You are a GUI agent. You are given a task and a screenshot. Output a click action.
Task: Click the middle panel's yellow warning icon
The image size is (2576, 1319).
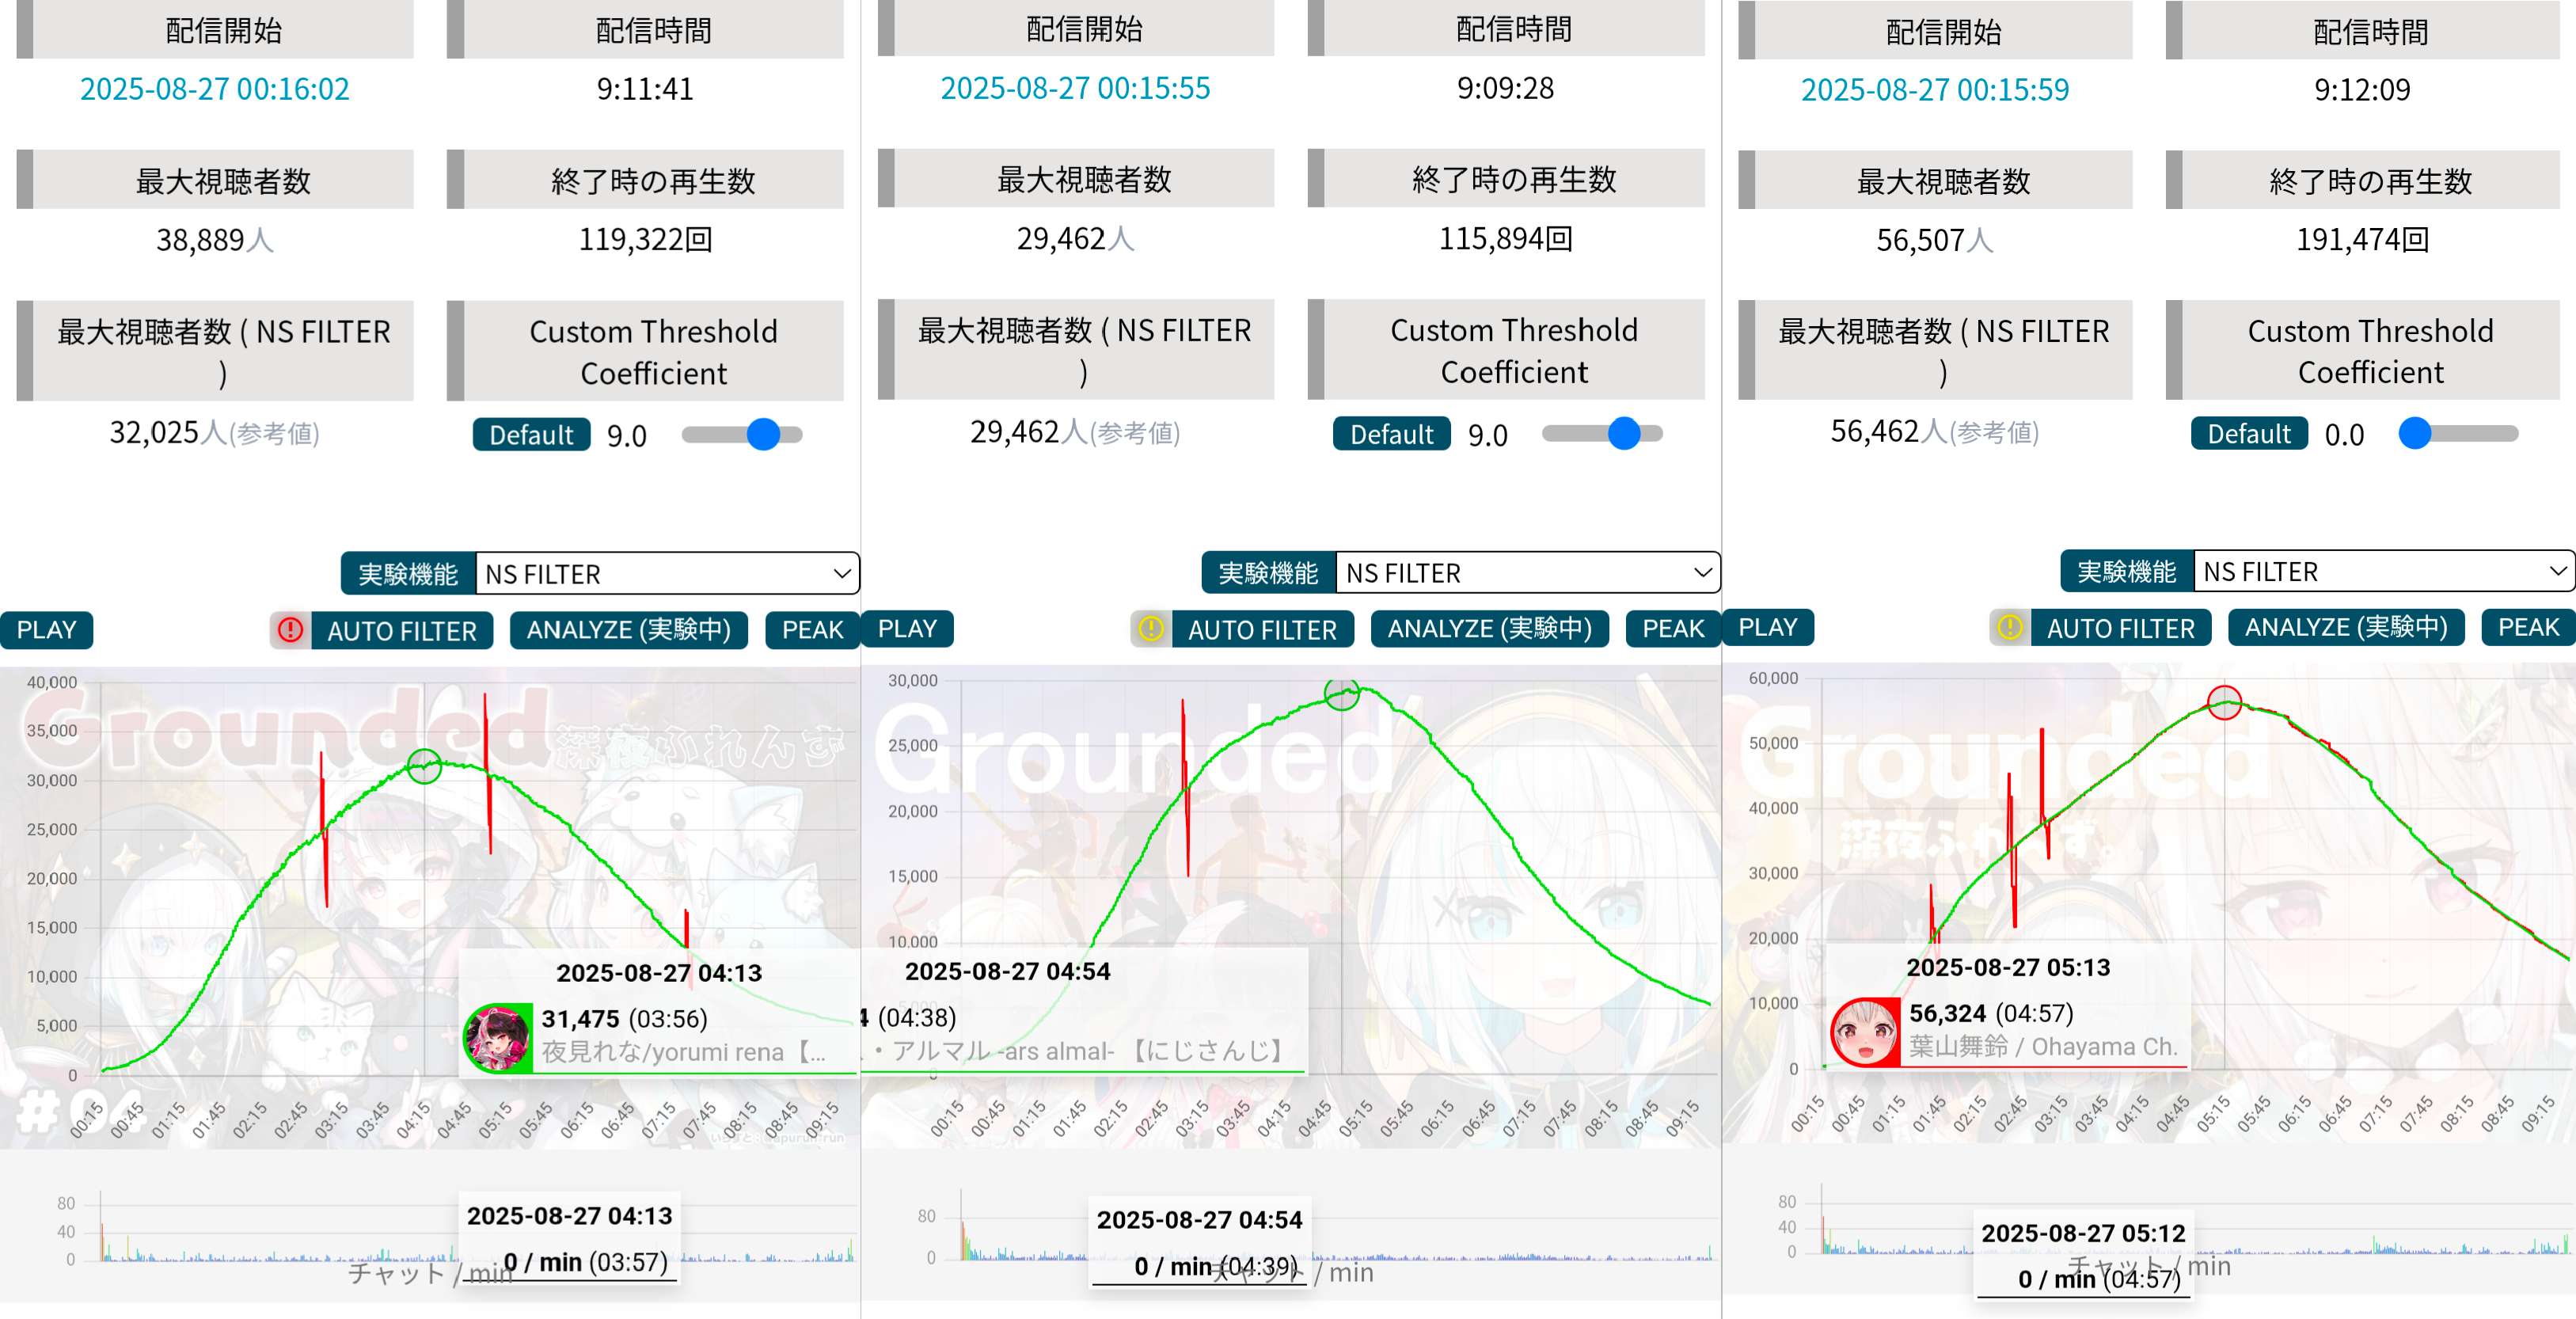(1151, 629)
